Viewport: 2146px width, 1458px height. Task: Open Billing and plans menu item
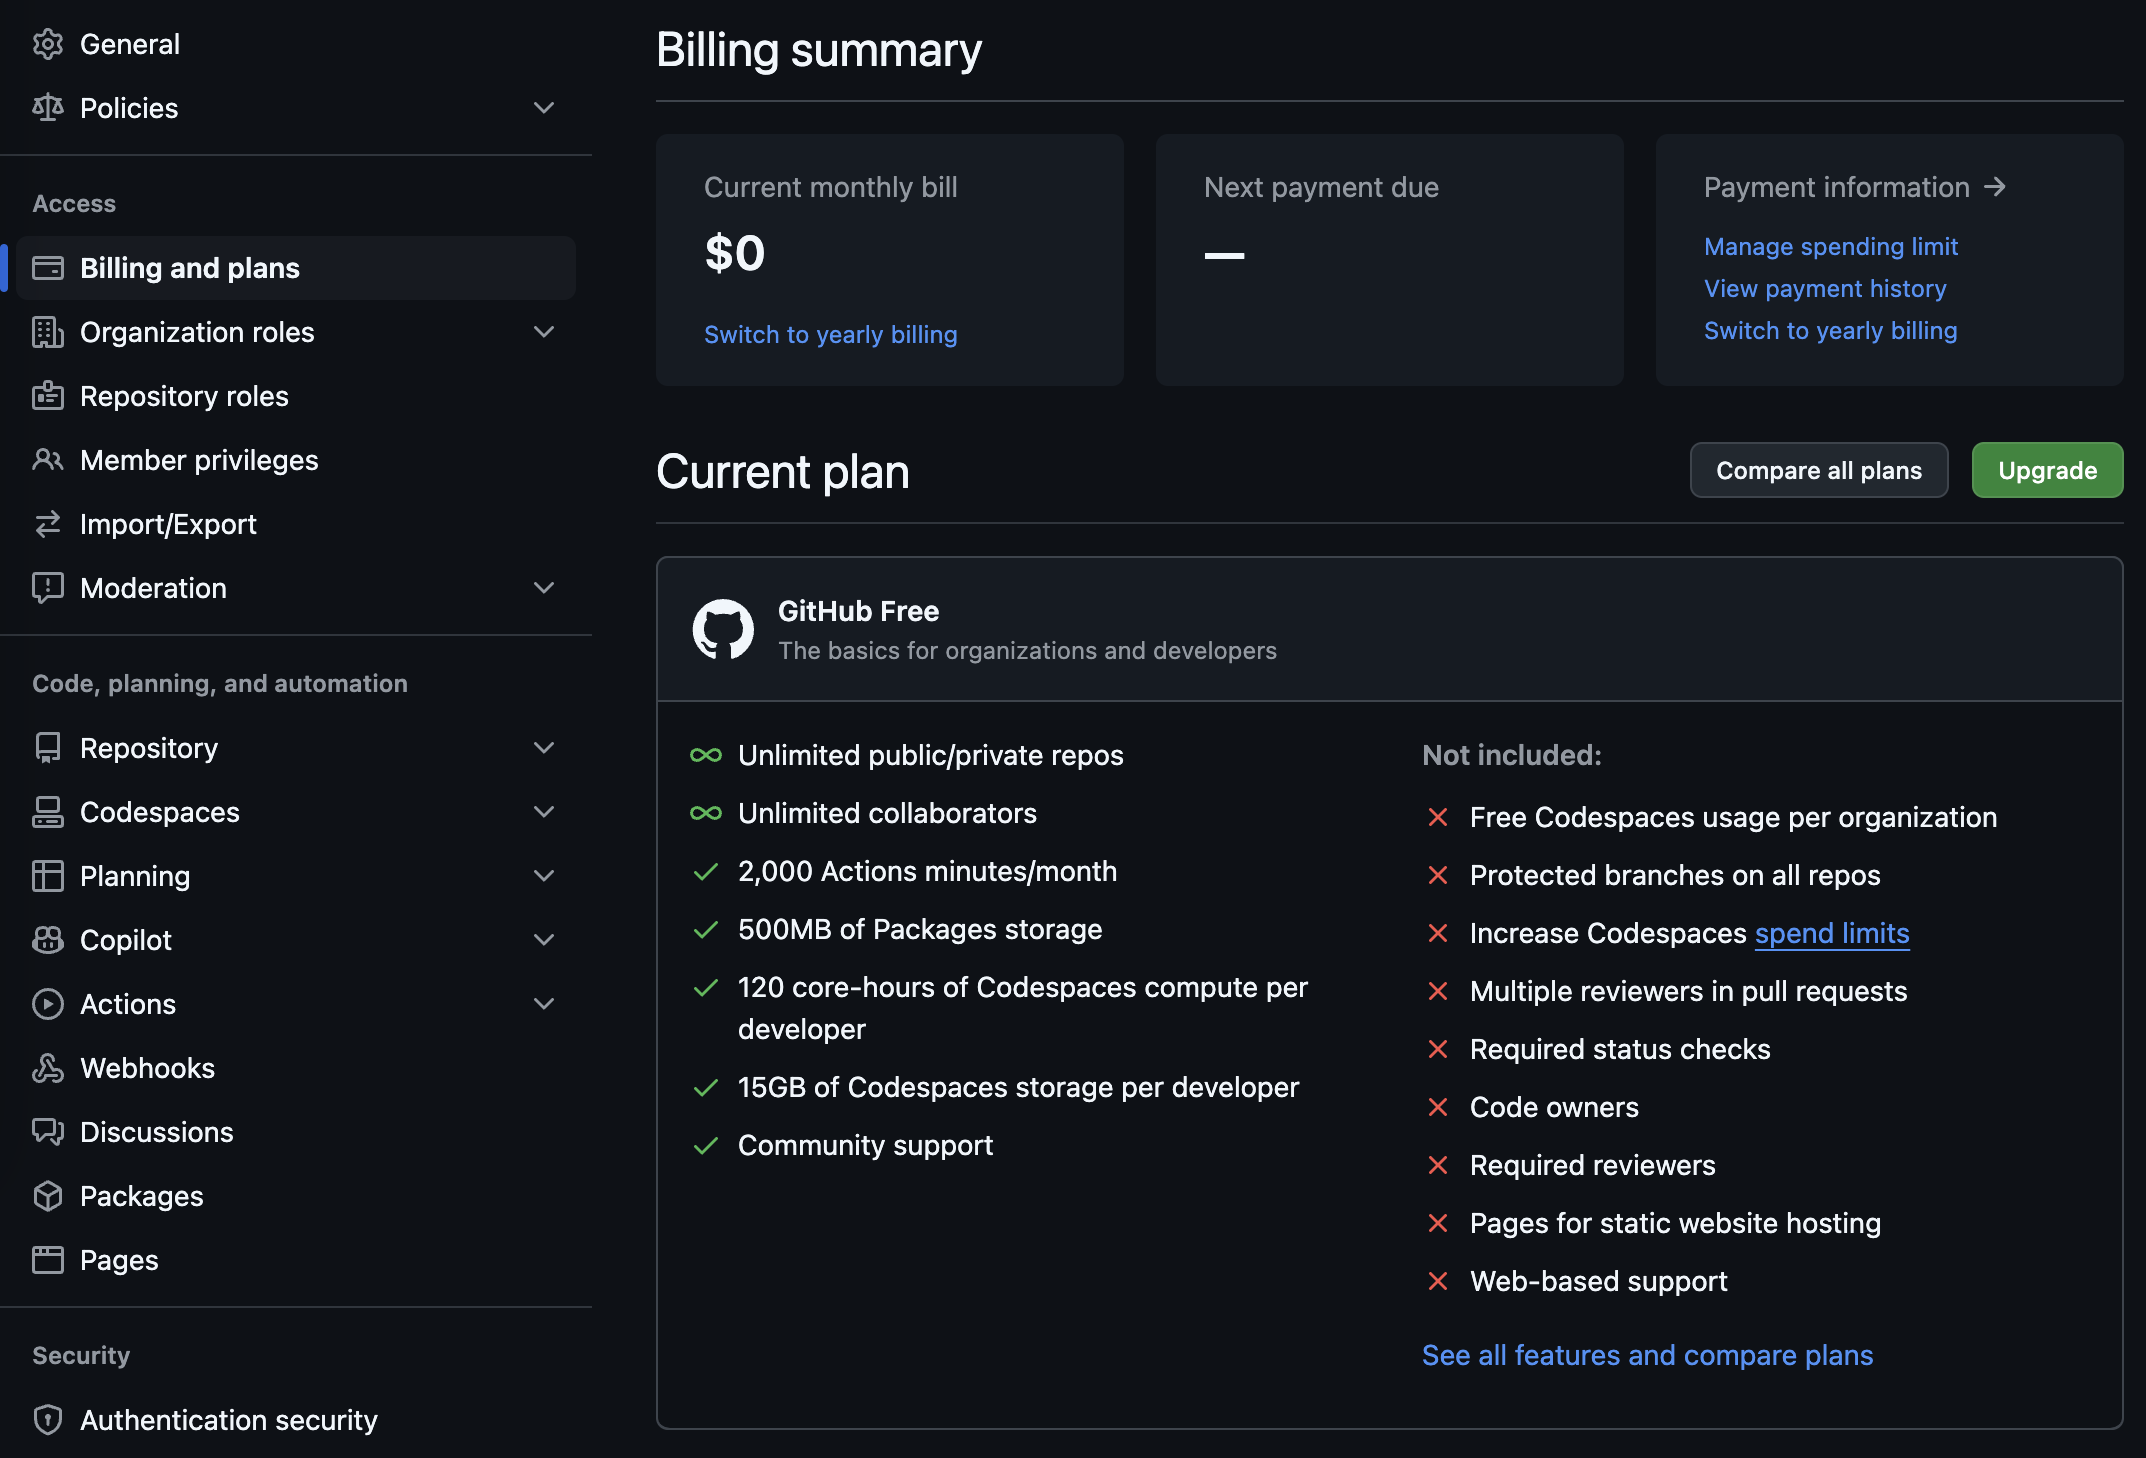[190, 268]
